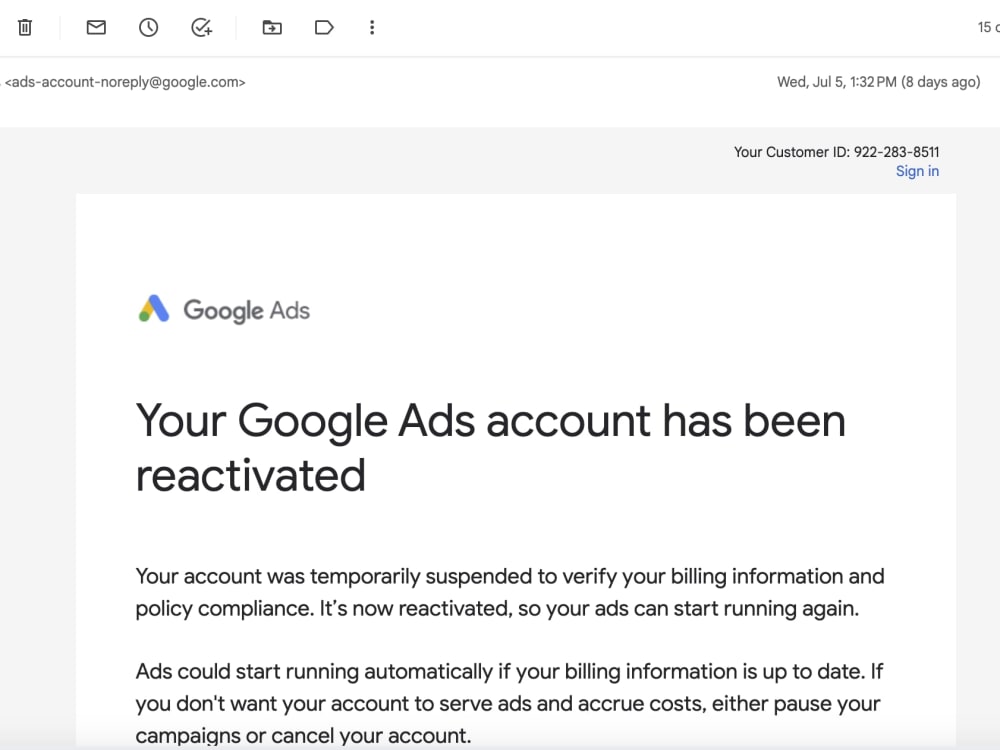This screenshot has height=750, width=1000.
Task: Click the Delete trash icon
Action: point(25,28)
